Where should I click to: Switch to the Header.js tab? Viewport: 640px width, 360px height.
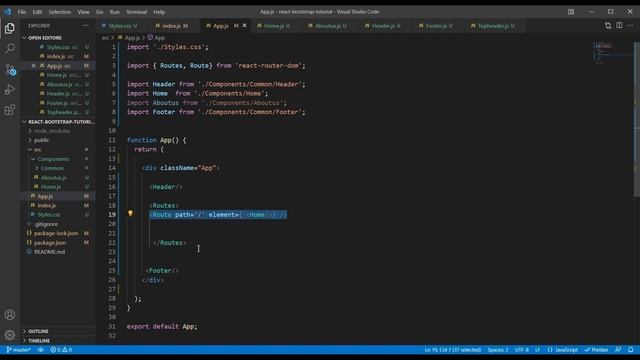coord(385,26)
